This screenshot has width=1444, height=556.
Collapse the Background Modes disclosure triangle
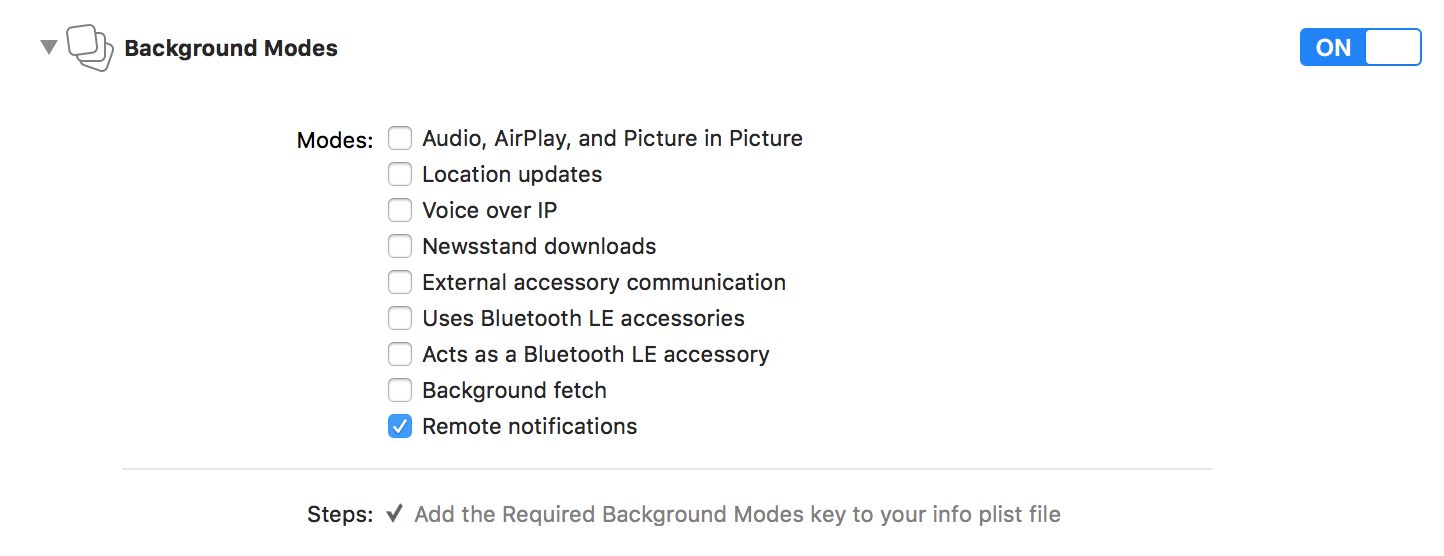(x=48, y=47)
